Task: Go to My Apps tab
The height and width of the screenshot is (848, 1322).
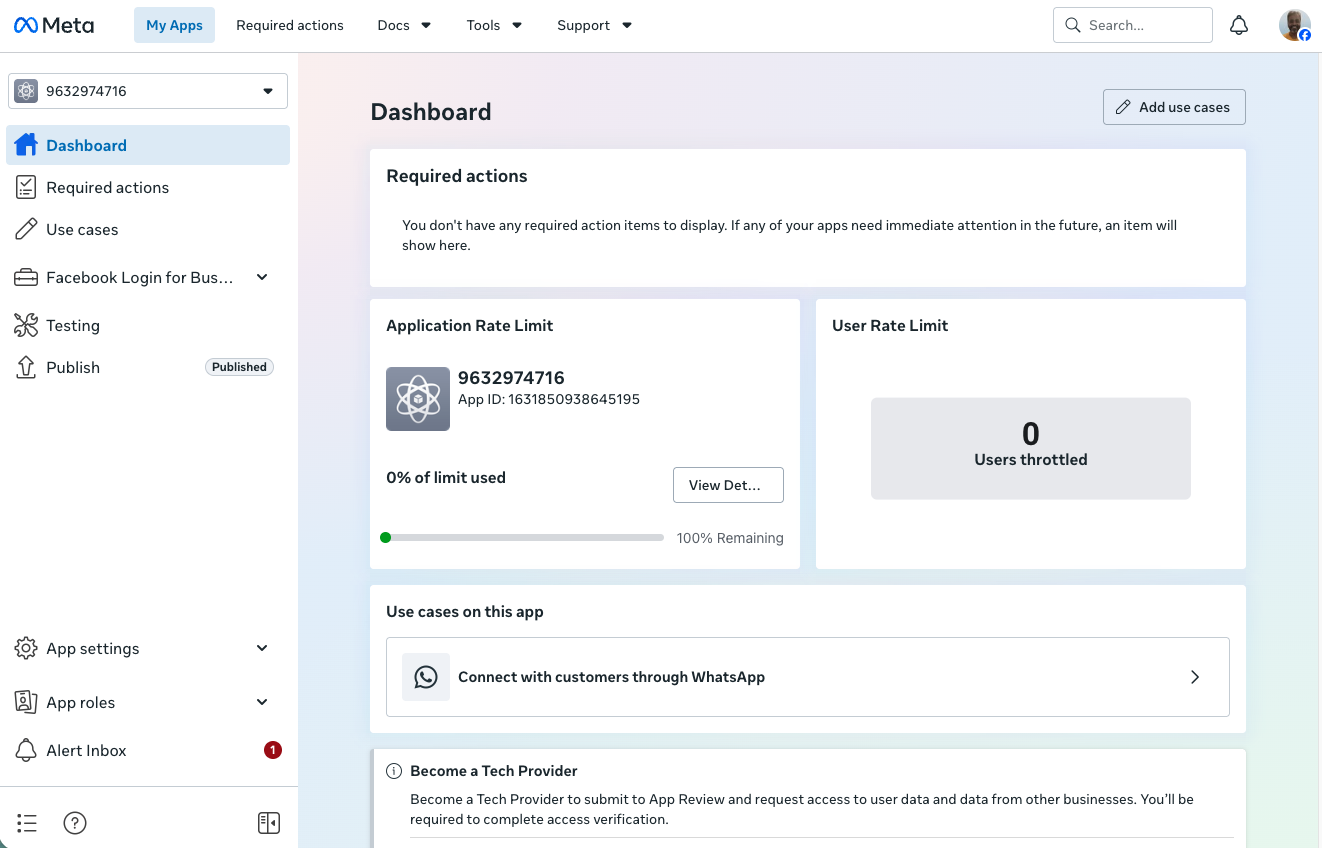Action: tap(174, 25)
